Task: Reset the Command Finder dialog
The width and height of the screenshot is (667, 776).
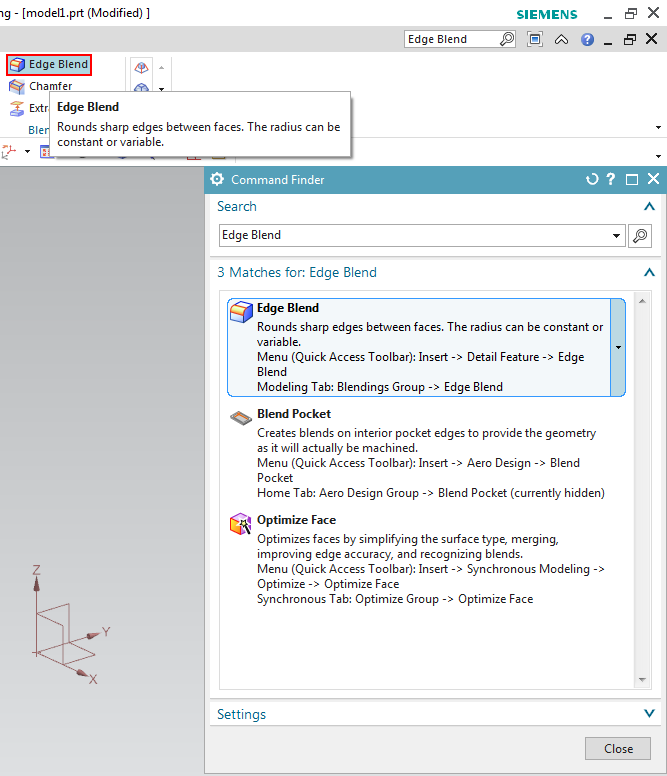Action: coord(592,179)
